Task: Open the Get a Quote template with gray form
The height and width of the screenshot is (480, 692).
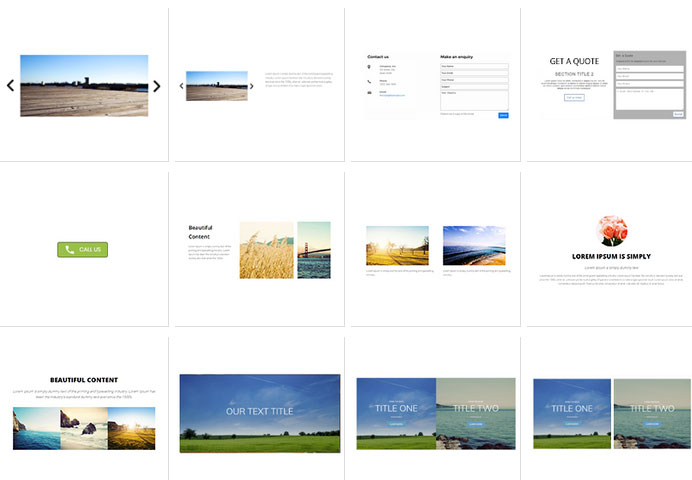Action: pyautogui.click(x=605, y=85)
